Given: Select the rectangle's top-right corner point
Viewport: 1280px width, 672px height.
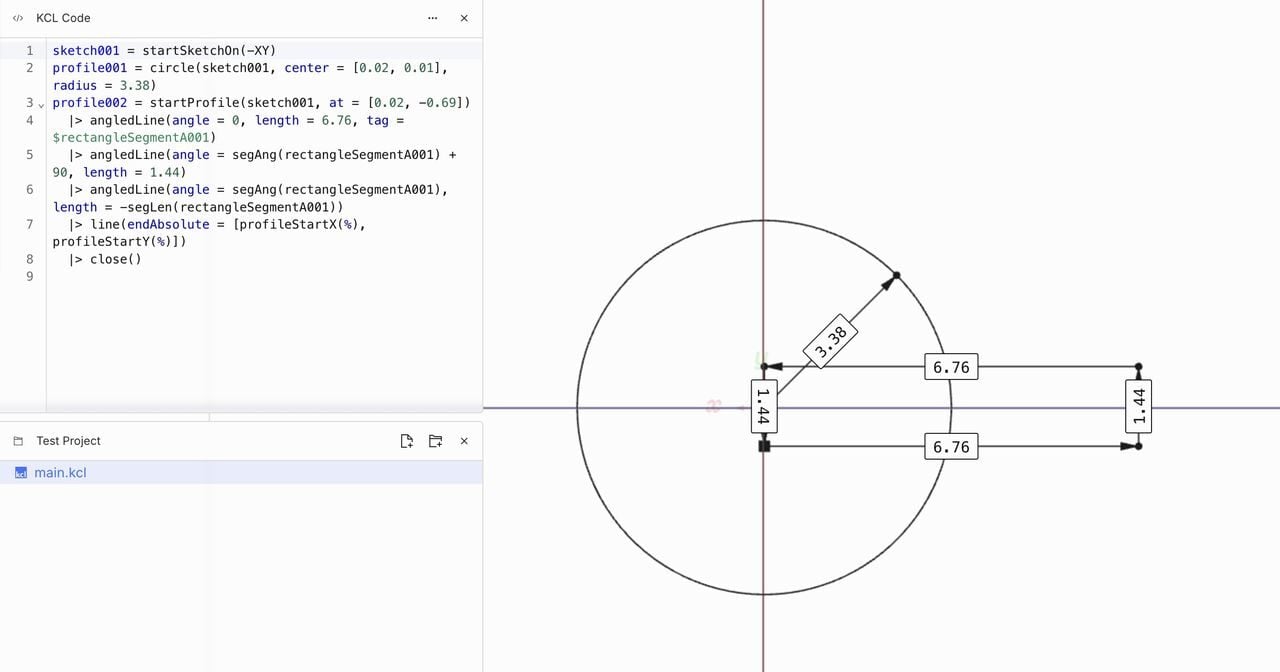Looking at the screenshot, I should (1138, 367).
